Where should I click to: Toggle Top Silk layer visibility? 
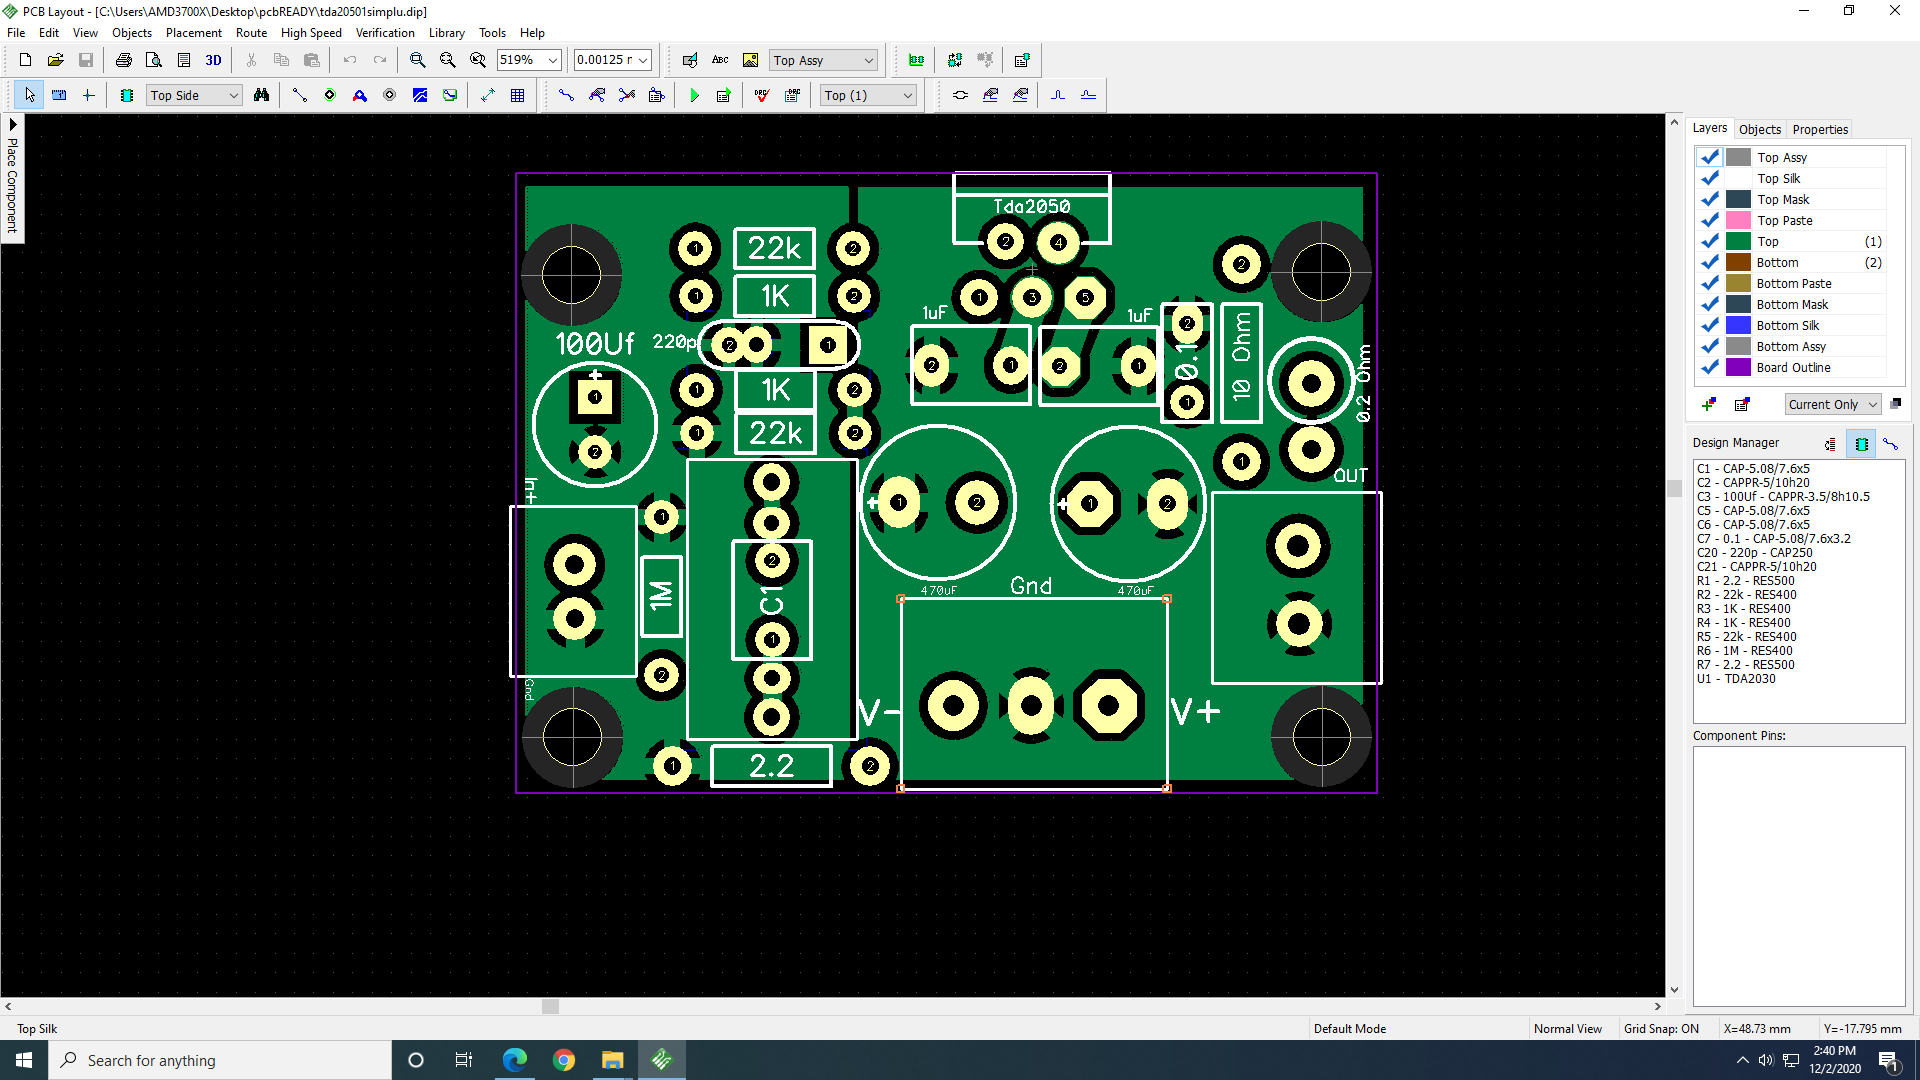coord(1710,178)
